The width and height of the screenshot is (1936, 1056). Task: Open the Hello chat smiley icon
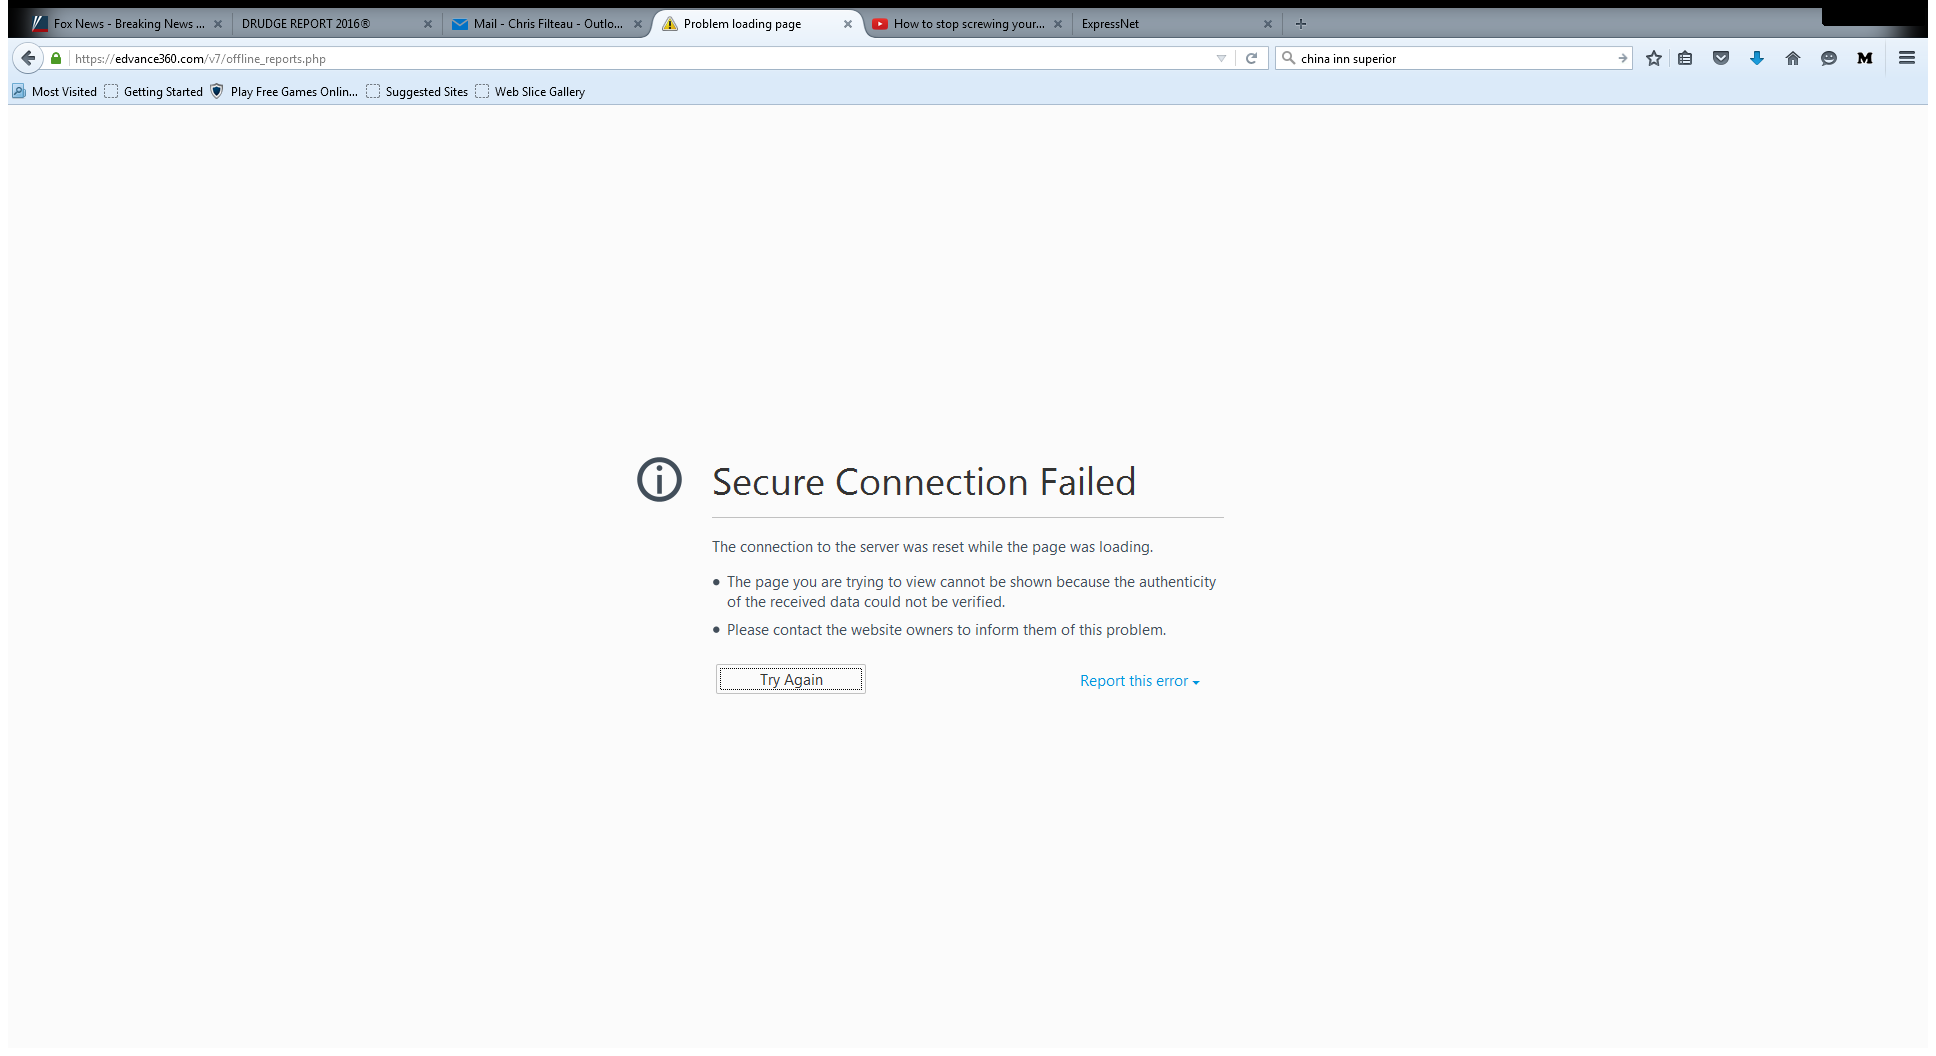pyautogui.click(x=1829, y=58)
